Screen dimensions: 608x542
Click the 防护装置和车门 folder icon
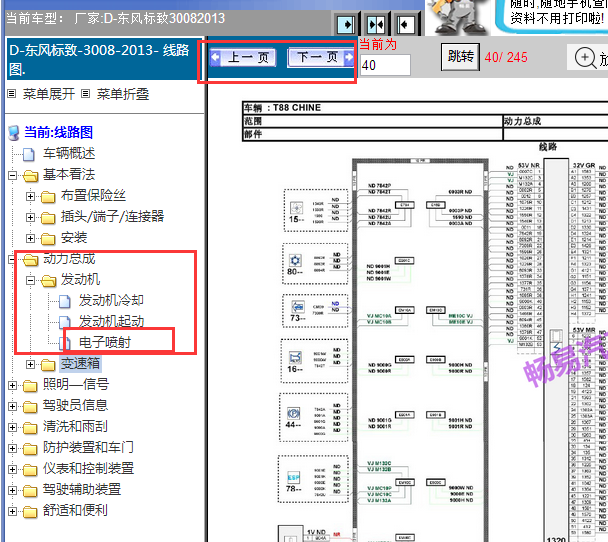pos(30,448)
